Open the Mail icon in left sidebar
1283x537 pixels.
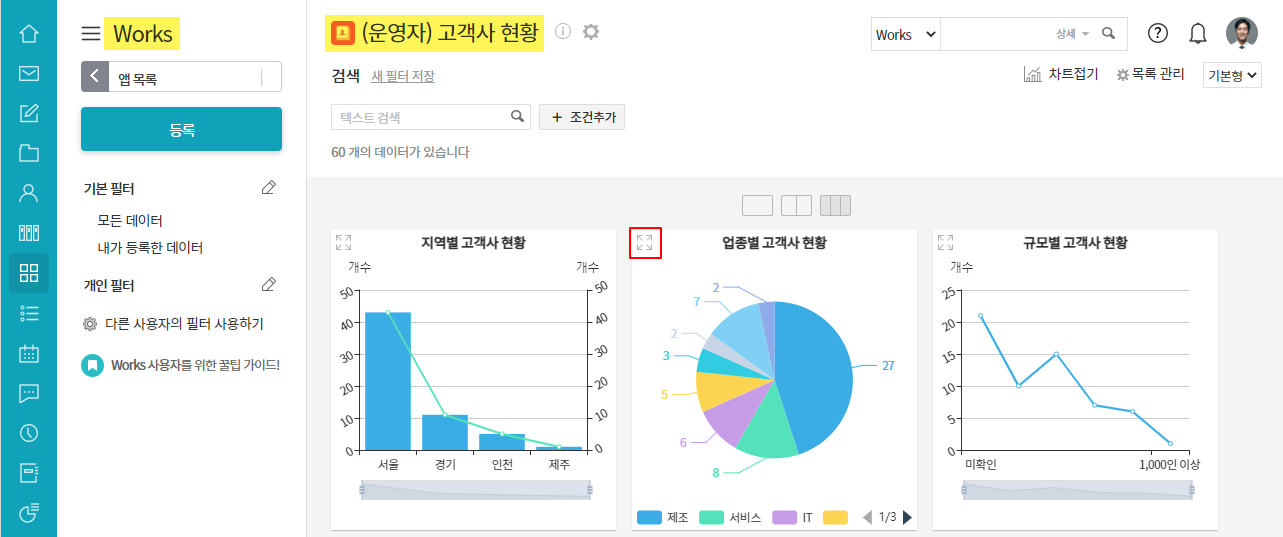(29, 73)
